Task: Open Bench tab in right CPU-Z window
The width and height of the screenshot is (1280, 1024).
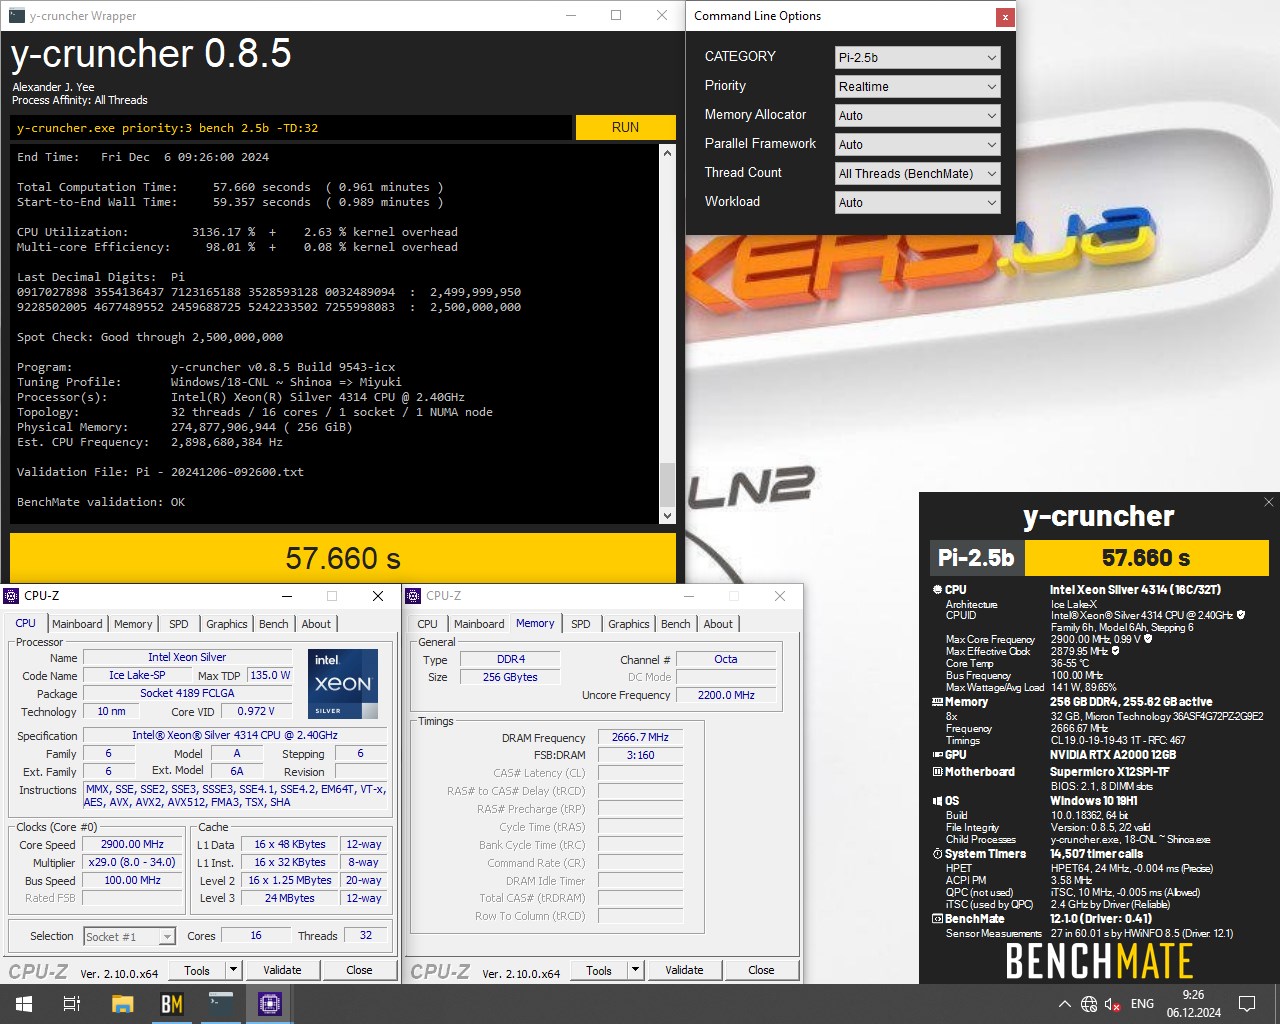Action: pyautogui.click(x=676, y=624)
